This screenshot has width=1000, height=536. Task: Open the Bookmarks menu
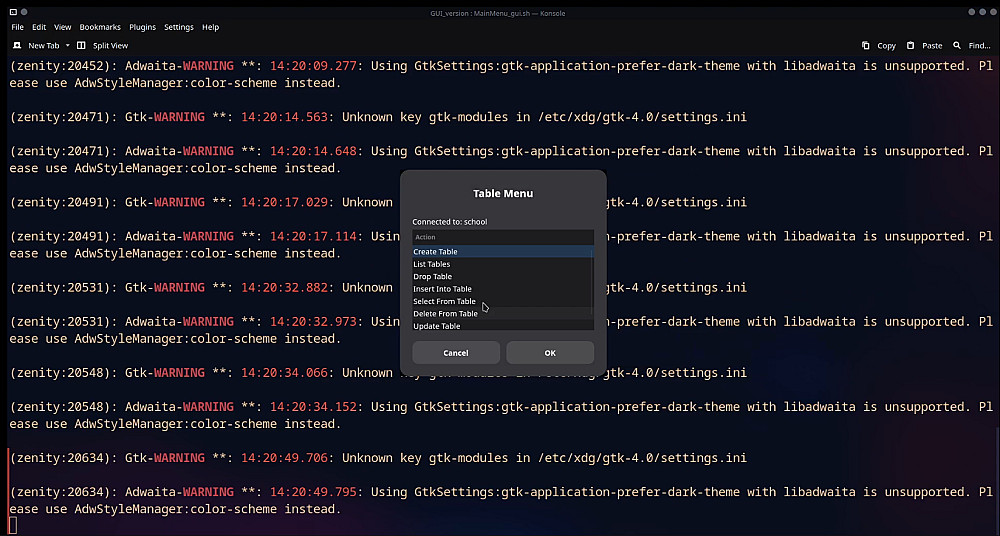click(100, 27)
